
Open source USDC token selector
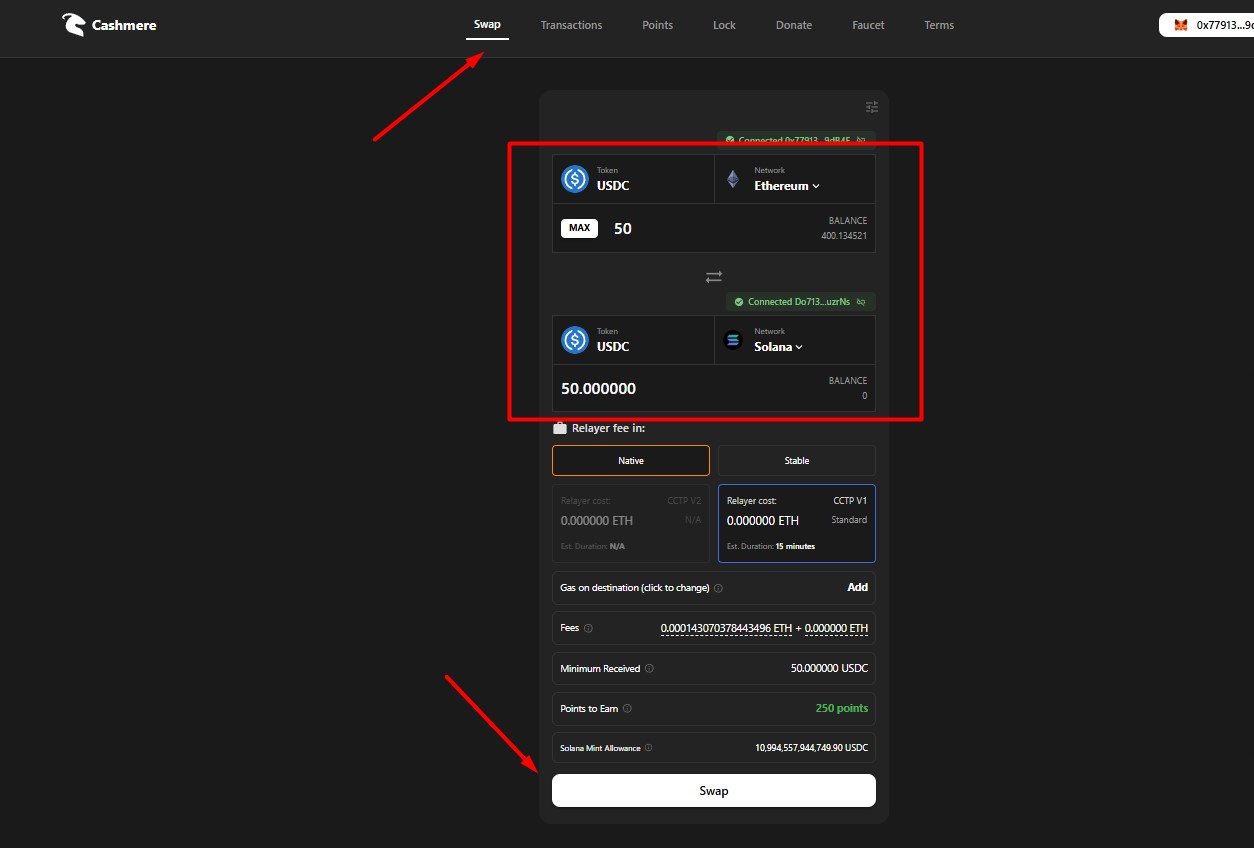pyautogui.click(x=632, y=179)
